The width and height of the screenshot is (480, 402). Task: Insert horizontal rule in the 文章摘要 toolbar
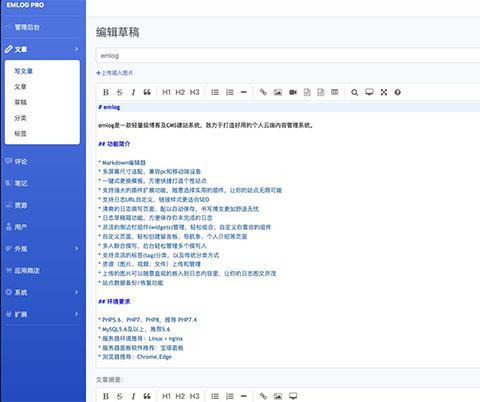(x=244, y=396)
